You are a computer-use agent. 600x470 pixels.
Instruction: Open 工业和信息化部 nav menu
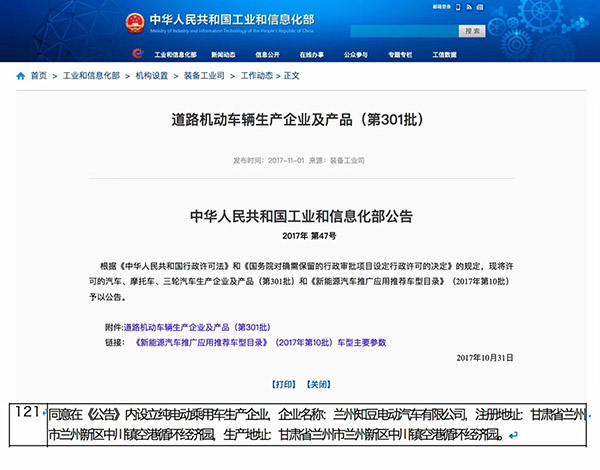point(175,55)
